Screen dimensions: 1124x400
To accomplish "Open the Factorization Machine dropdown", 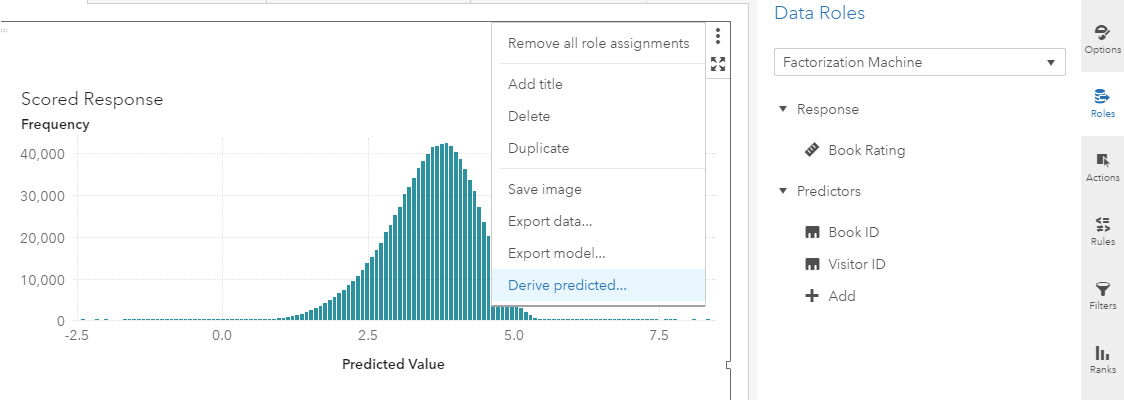I will tap(919, 62).
